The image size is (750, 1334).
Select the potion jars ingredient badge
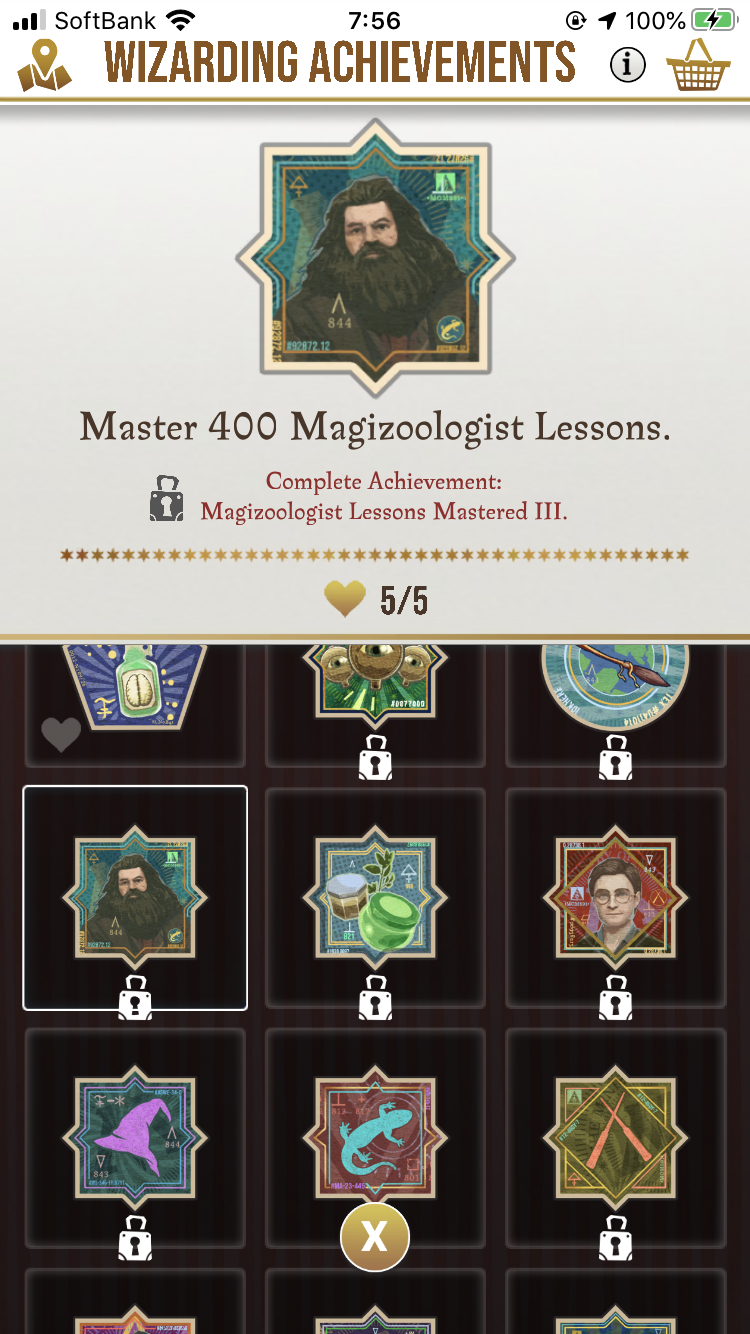(x=375, y=897)
